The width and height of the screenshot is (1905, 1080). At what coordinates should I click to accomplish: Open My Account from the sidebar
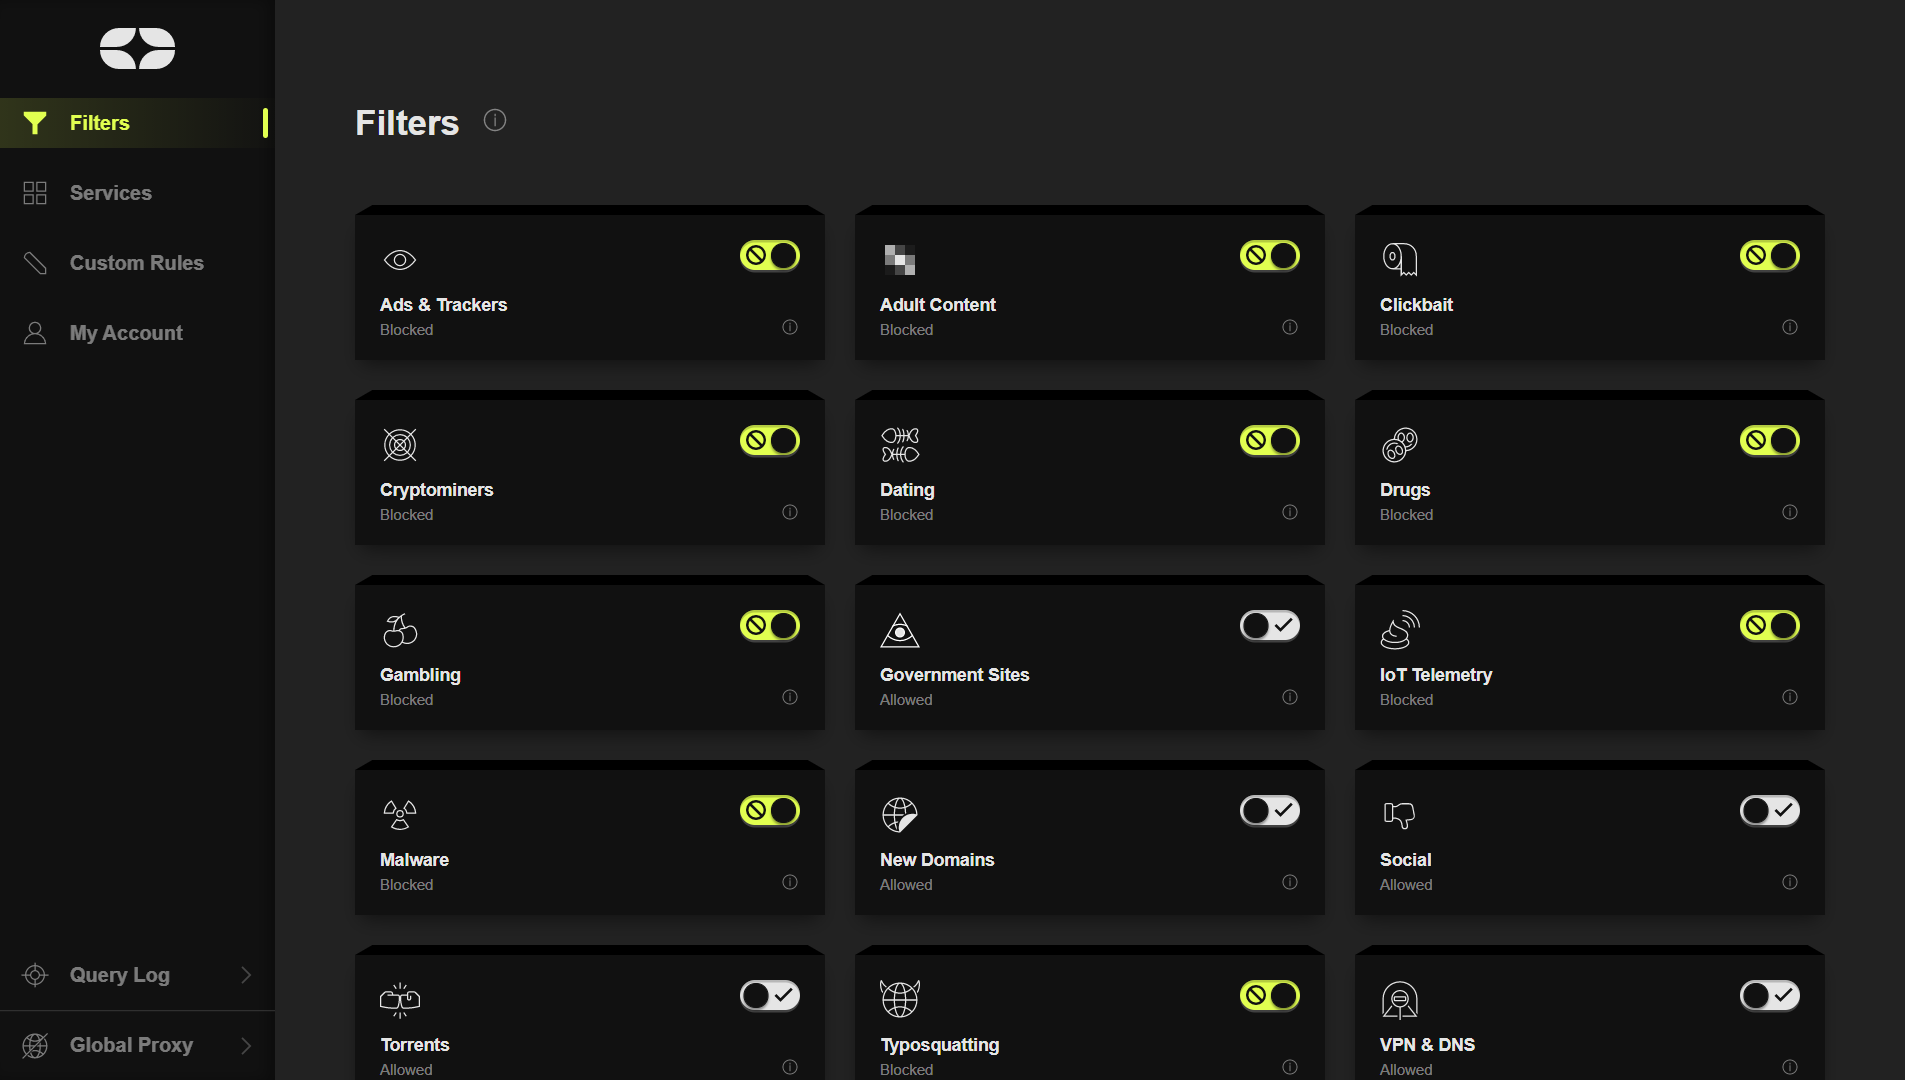coord(126,332)
